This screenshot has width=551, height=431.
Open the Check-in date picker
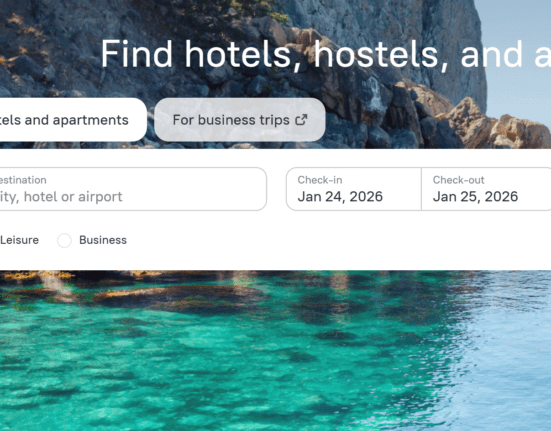pos(354,189)
